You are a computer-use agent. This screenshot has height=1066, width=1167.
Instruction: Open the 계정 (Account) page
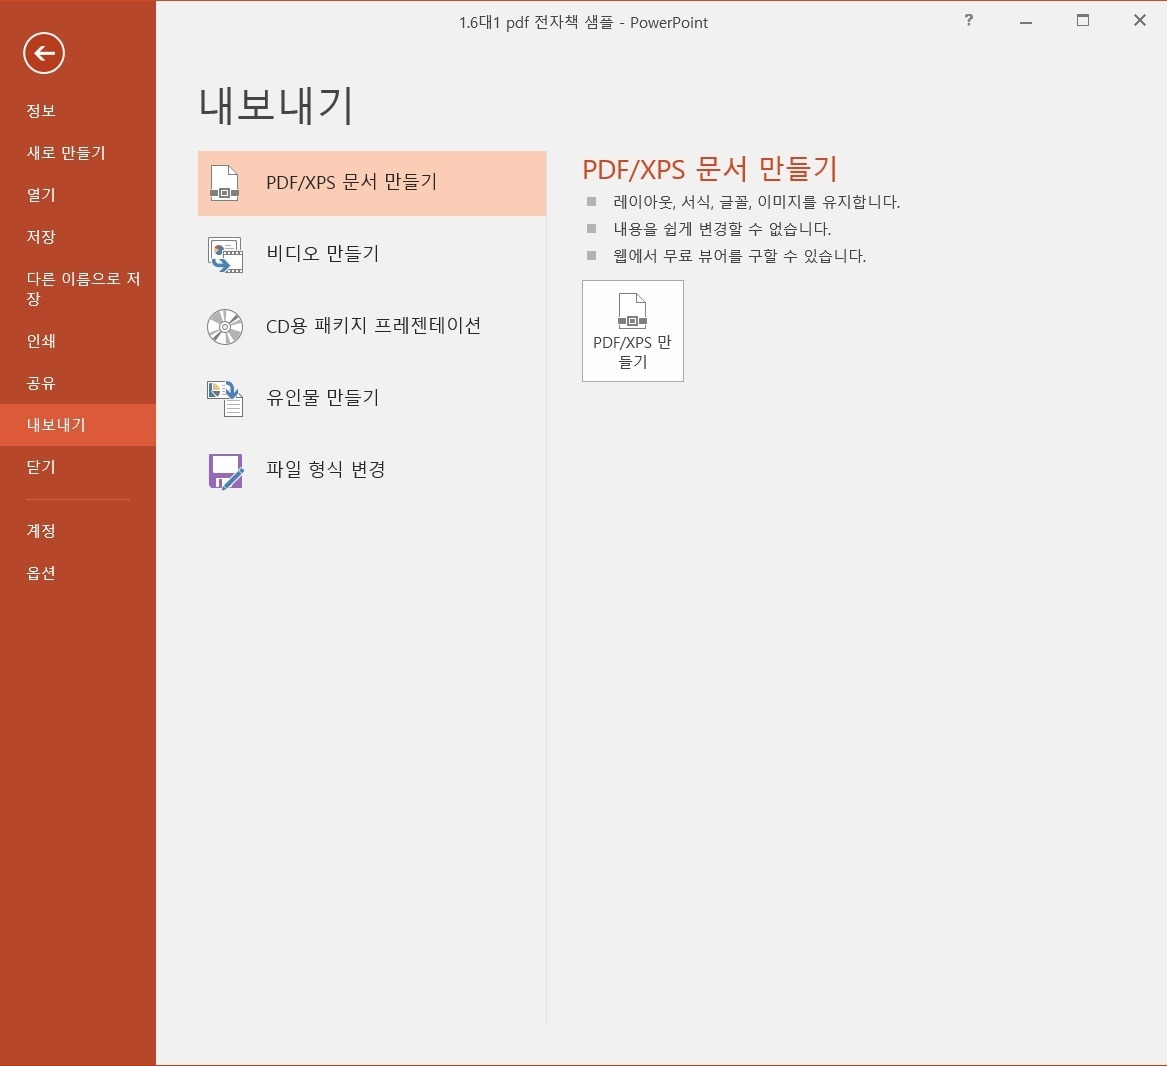click(x=40, y=530)
